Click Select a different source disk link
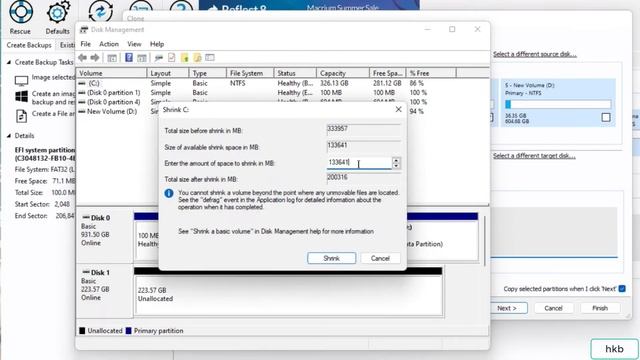640x360 pixels. 535,54
